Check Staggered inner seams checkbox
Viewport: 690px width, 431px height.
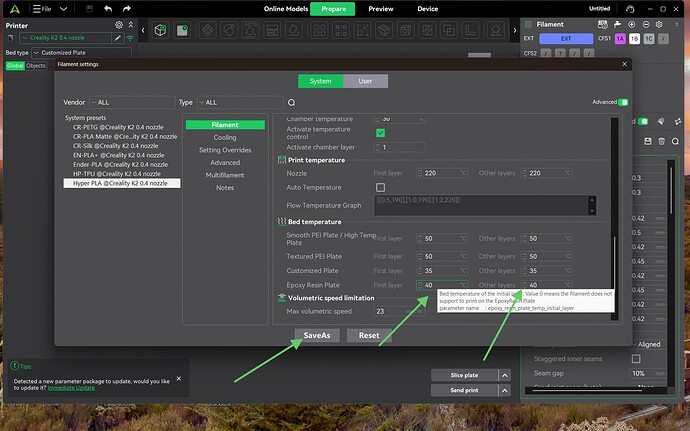[x=636, y=359]
